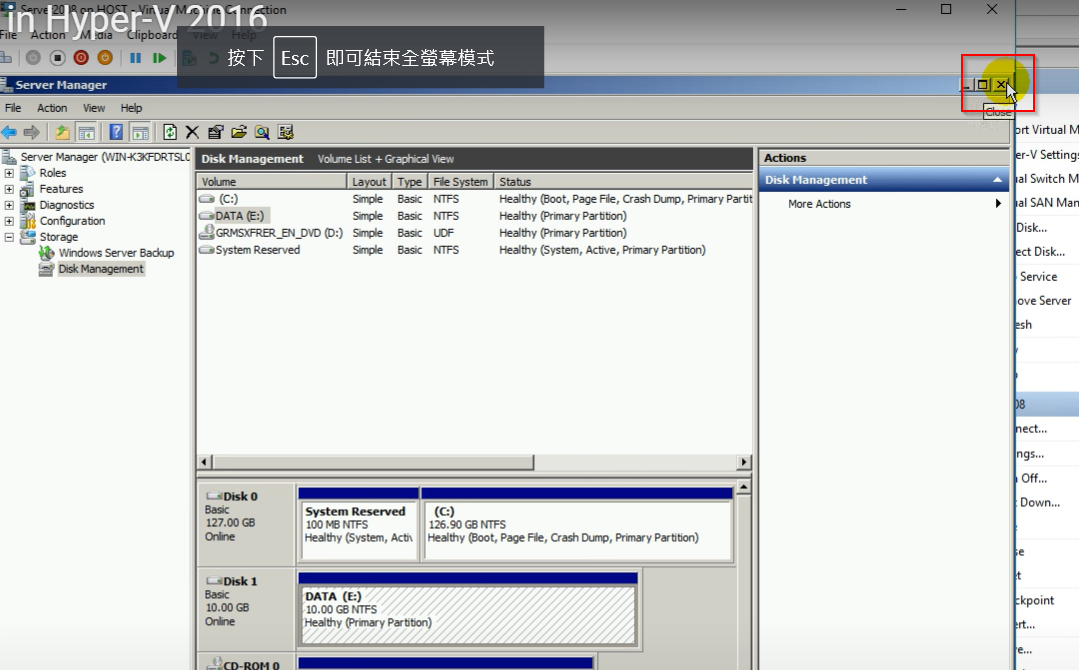
Task: Select the Server Manager root tree node
Action: (105, 157)
